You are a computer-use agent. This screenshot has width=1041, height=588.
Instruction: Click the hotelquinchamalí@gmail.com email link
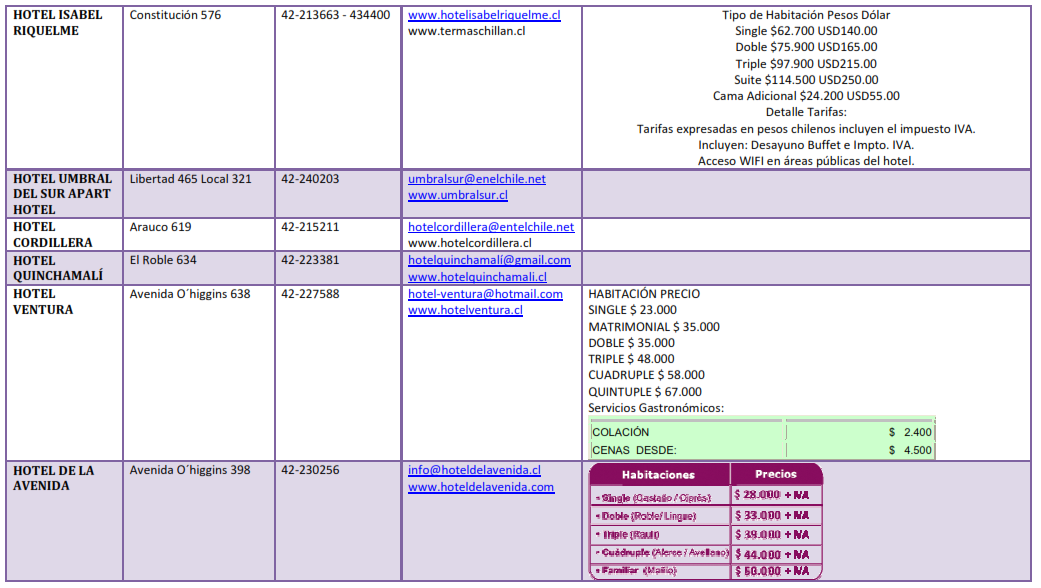(489, 259)
